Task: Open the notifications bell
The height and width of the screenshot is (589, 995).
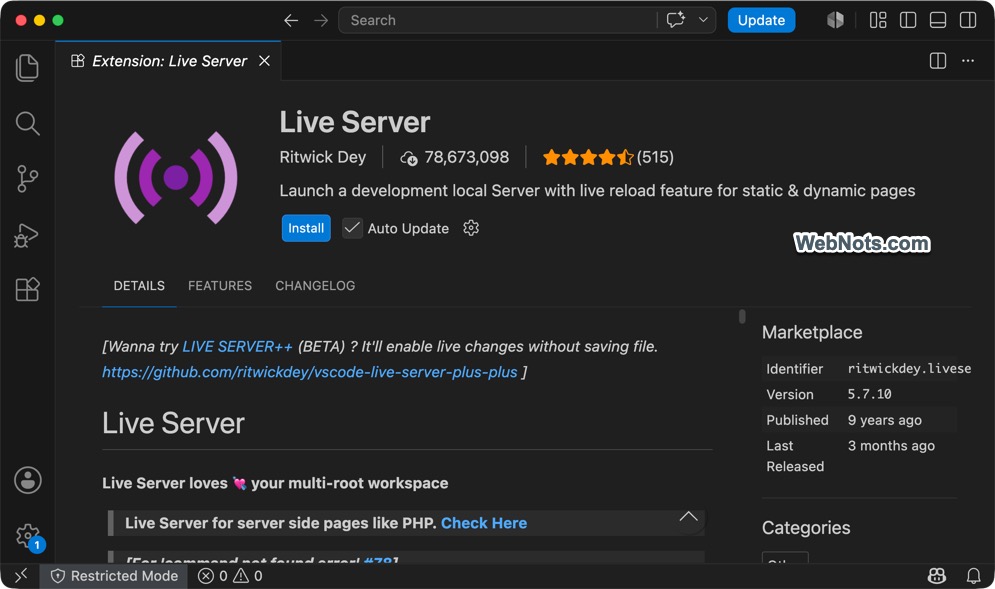Action: point(973,576)
